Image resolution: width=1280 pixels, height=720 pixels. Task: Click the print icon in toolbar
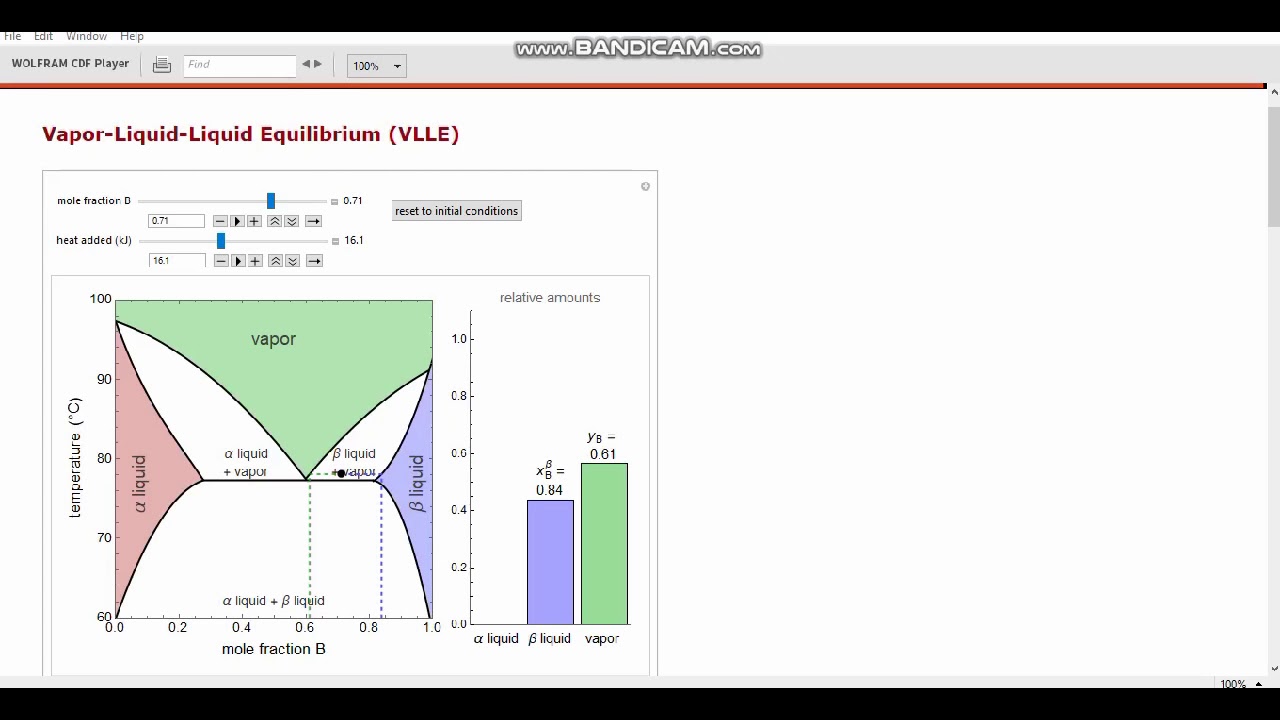(162, 65)
